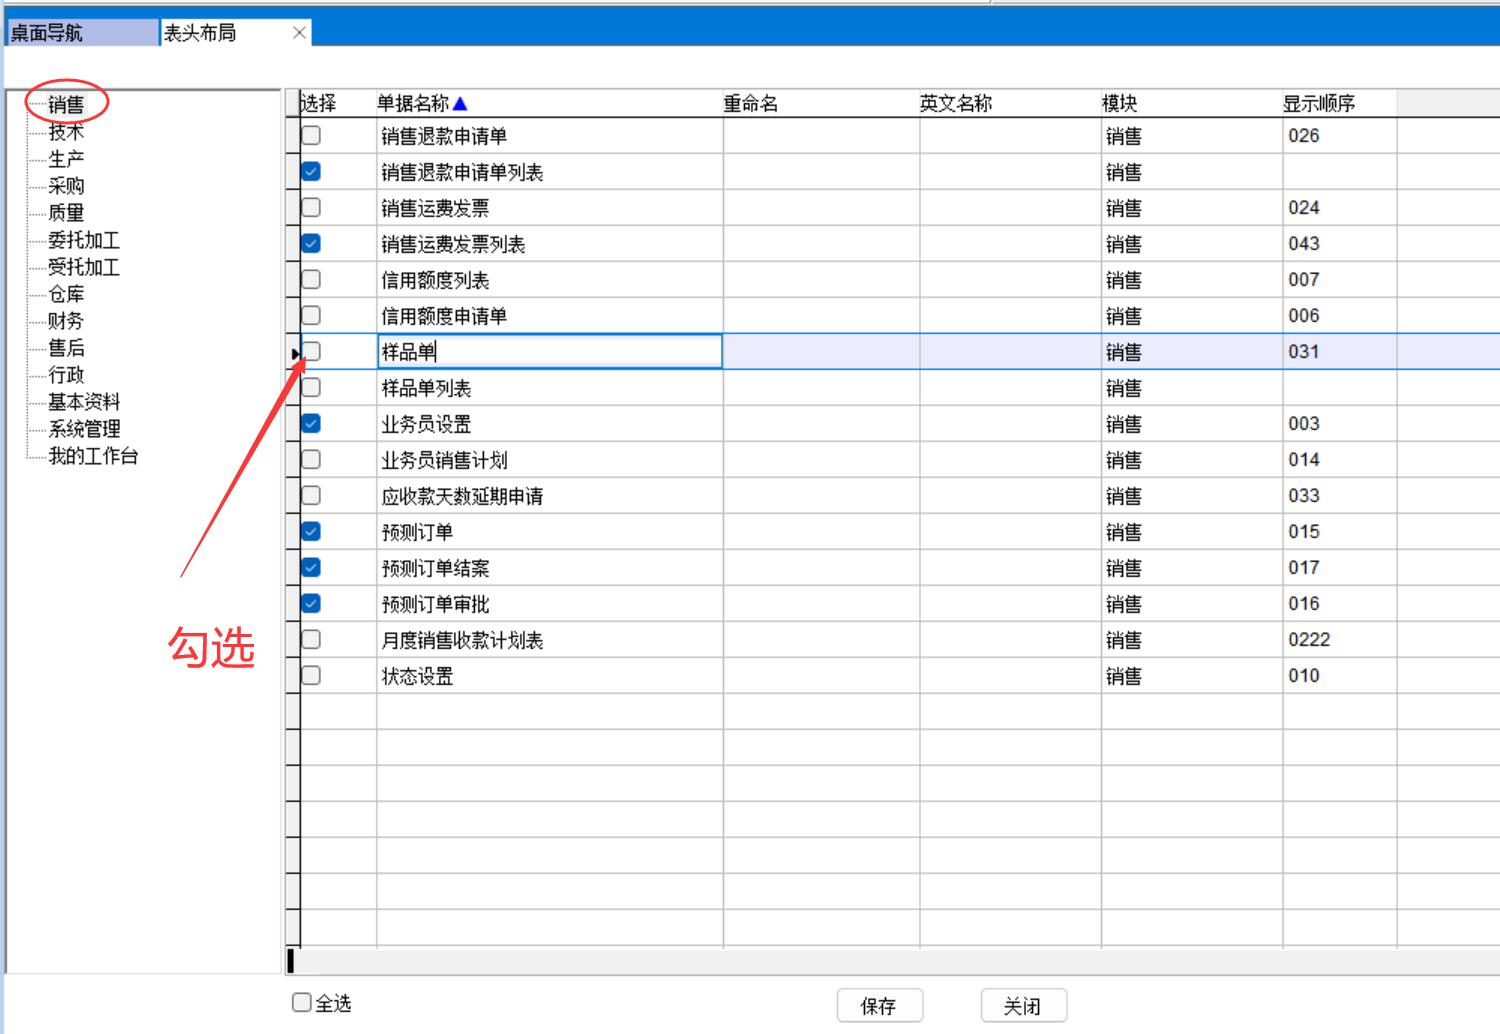Choose 我的工作台 in the tree

pyautogui.click(x=93, y=456)
